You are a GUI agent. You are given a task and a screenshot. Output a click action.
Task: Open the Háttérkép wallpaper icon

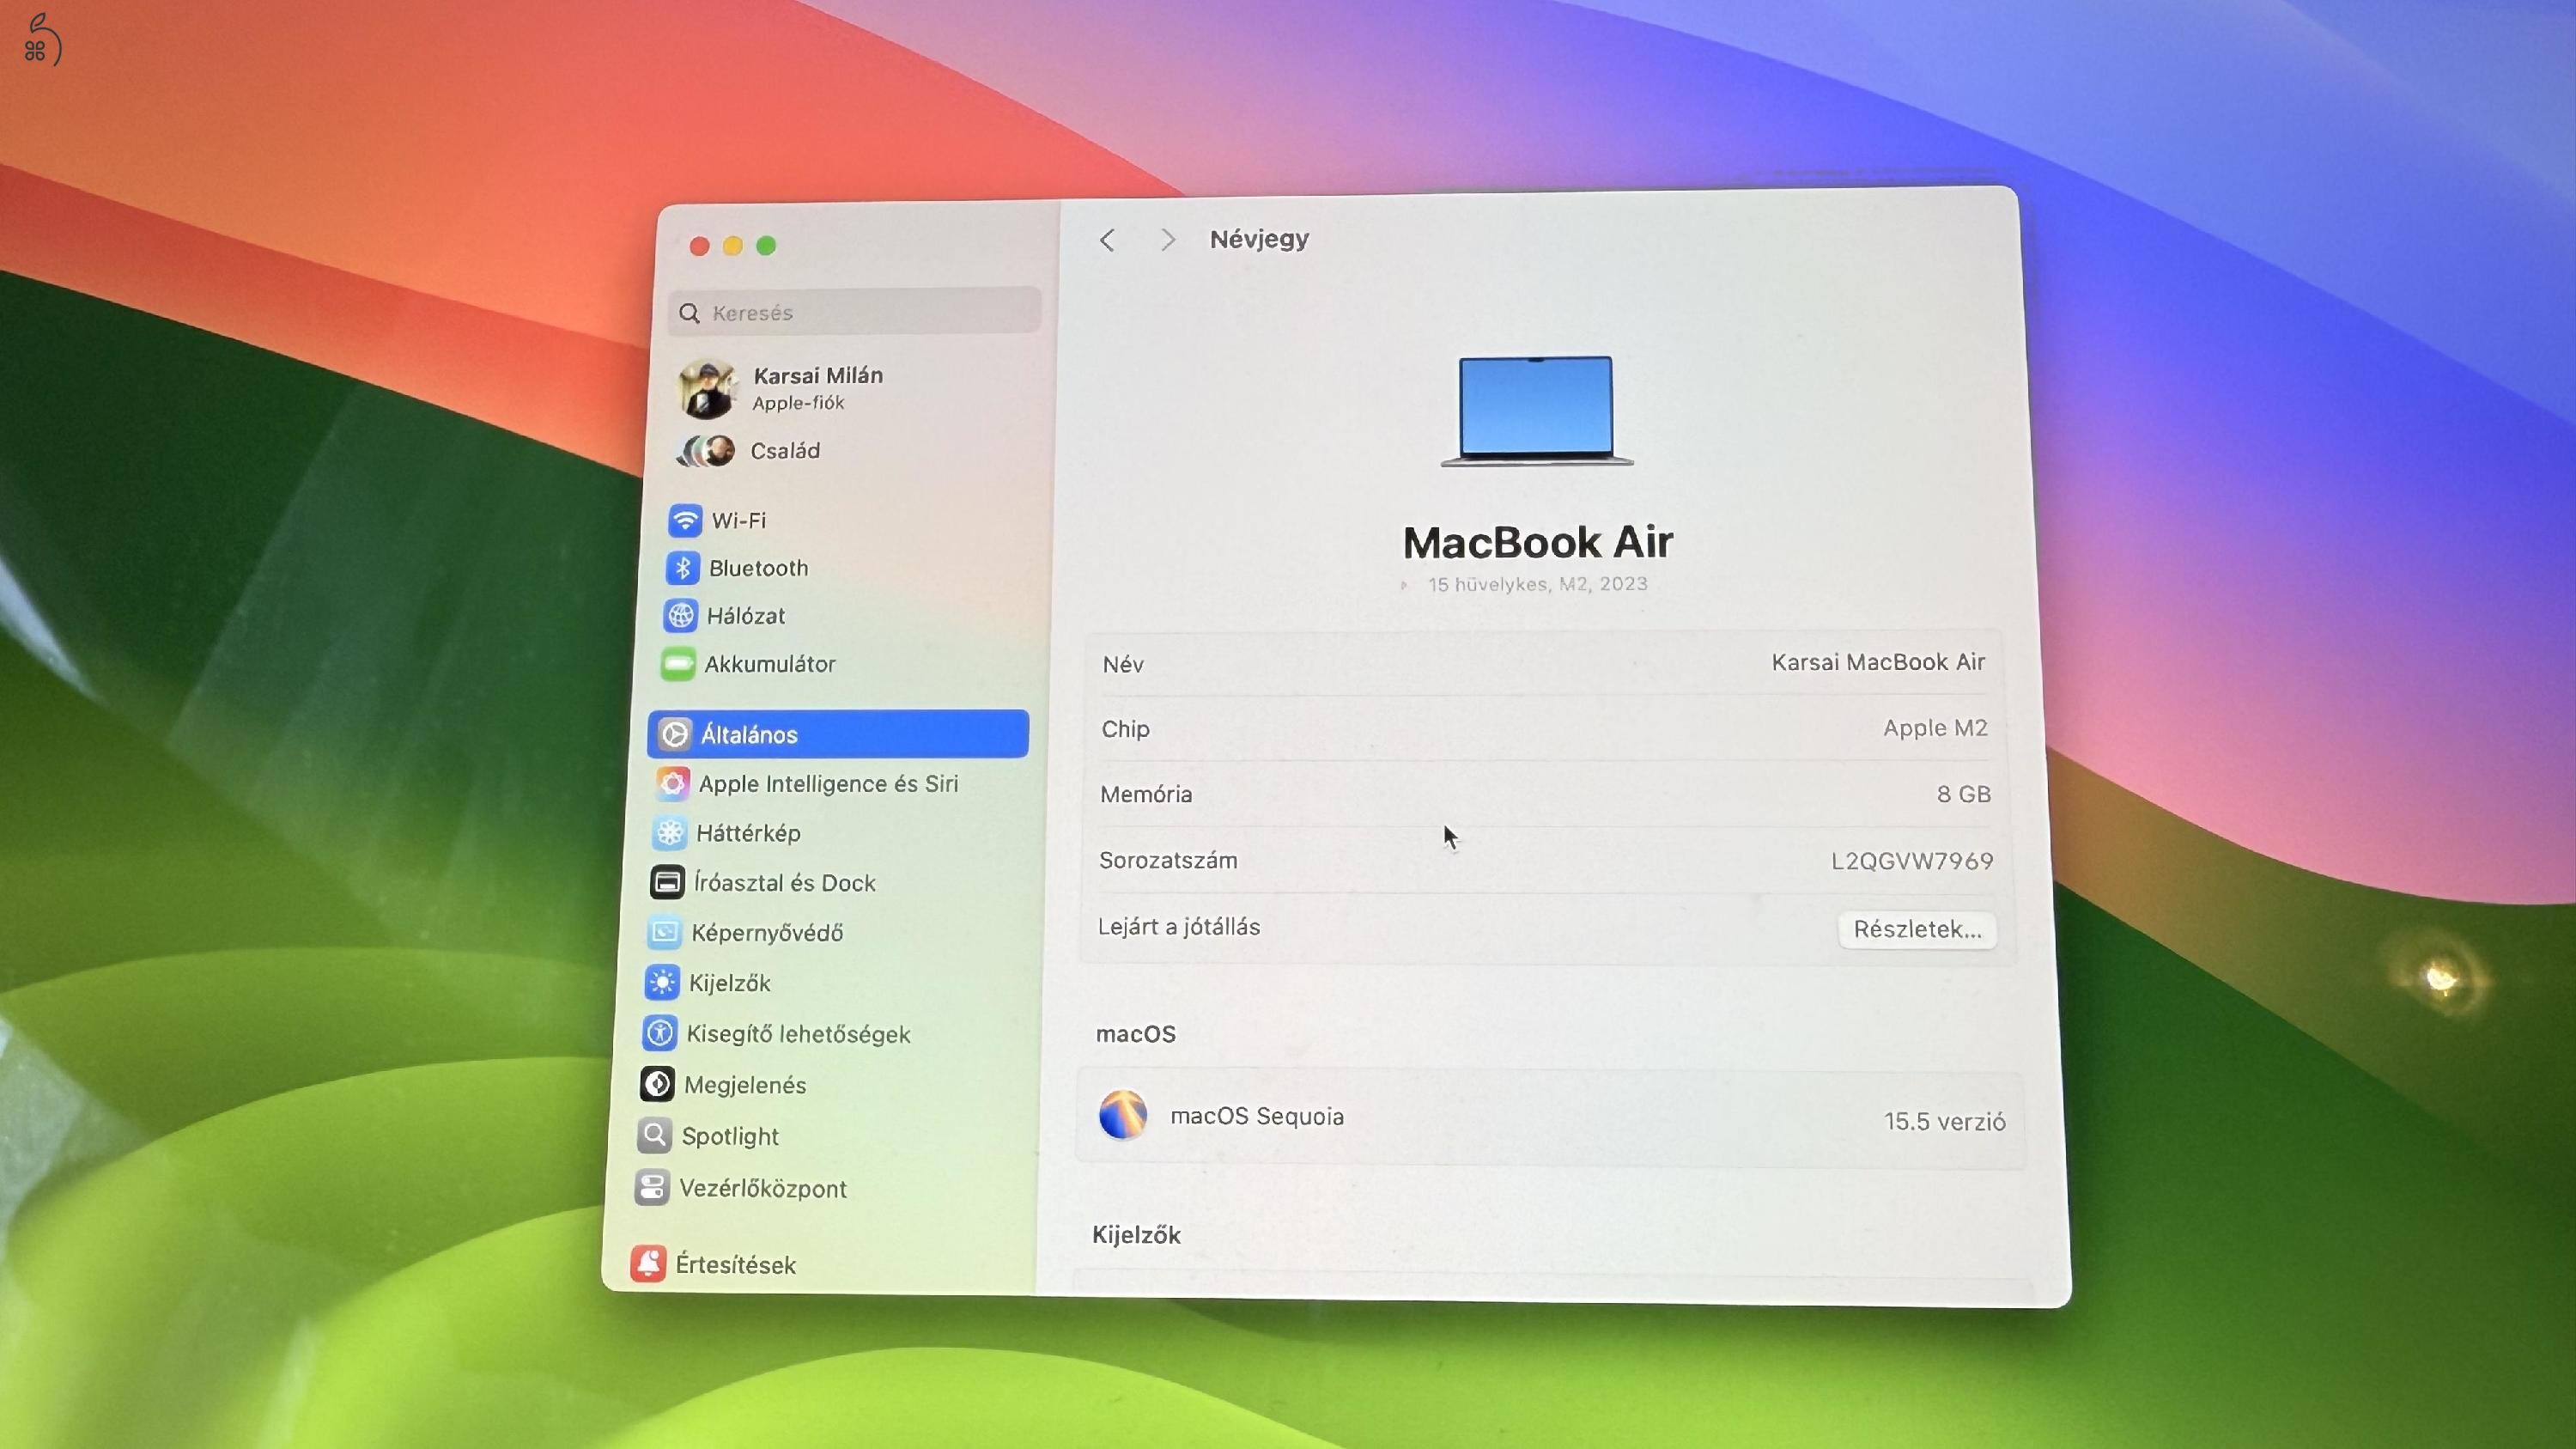pyautogui.click(x=670, y=832)
